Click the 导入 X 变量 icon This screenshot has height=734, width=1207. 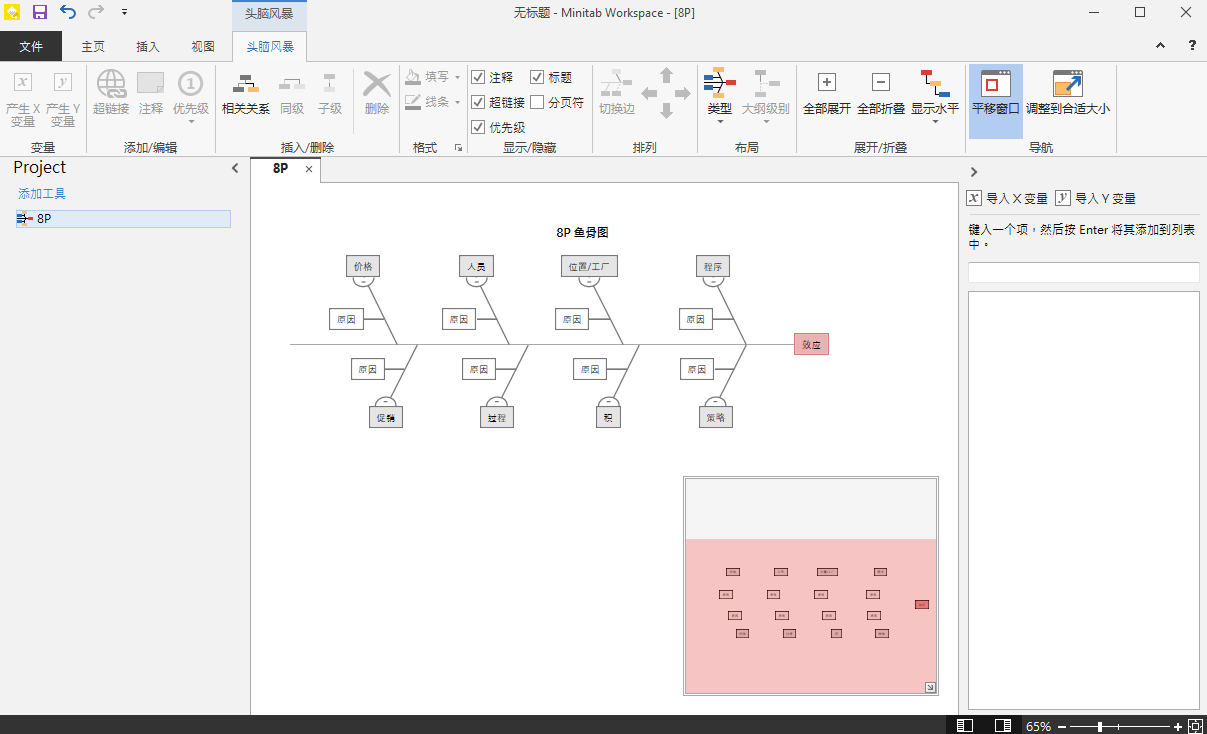pyautogui.click(x=975, y=198)
